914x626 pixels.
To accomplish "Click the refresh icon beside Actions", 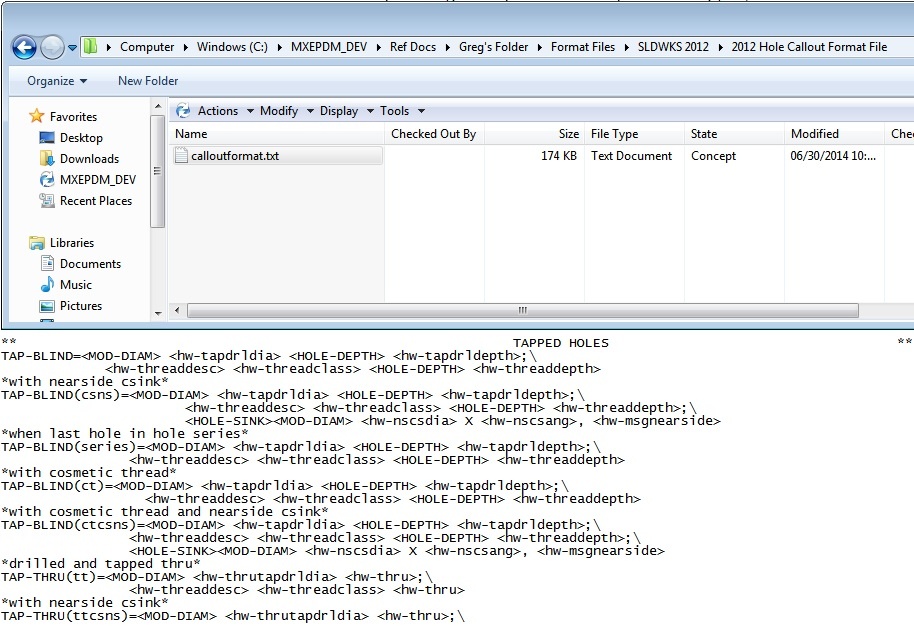I will tap(183, 111).
